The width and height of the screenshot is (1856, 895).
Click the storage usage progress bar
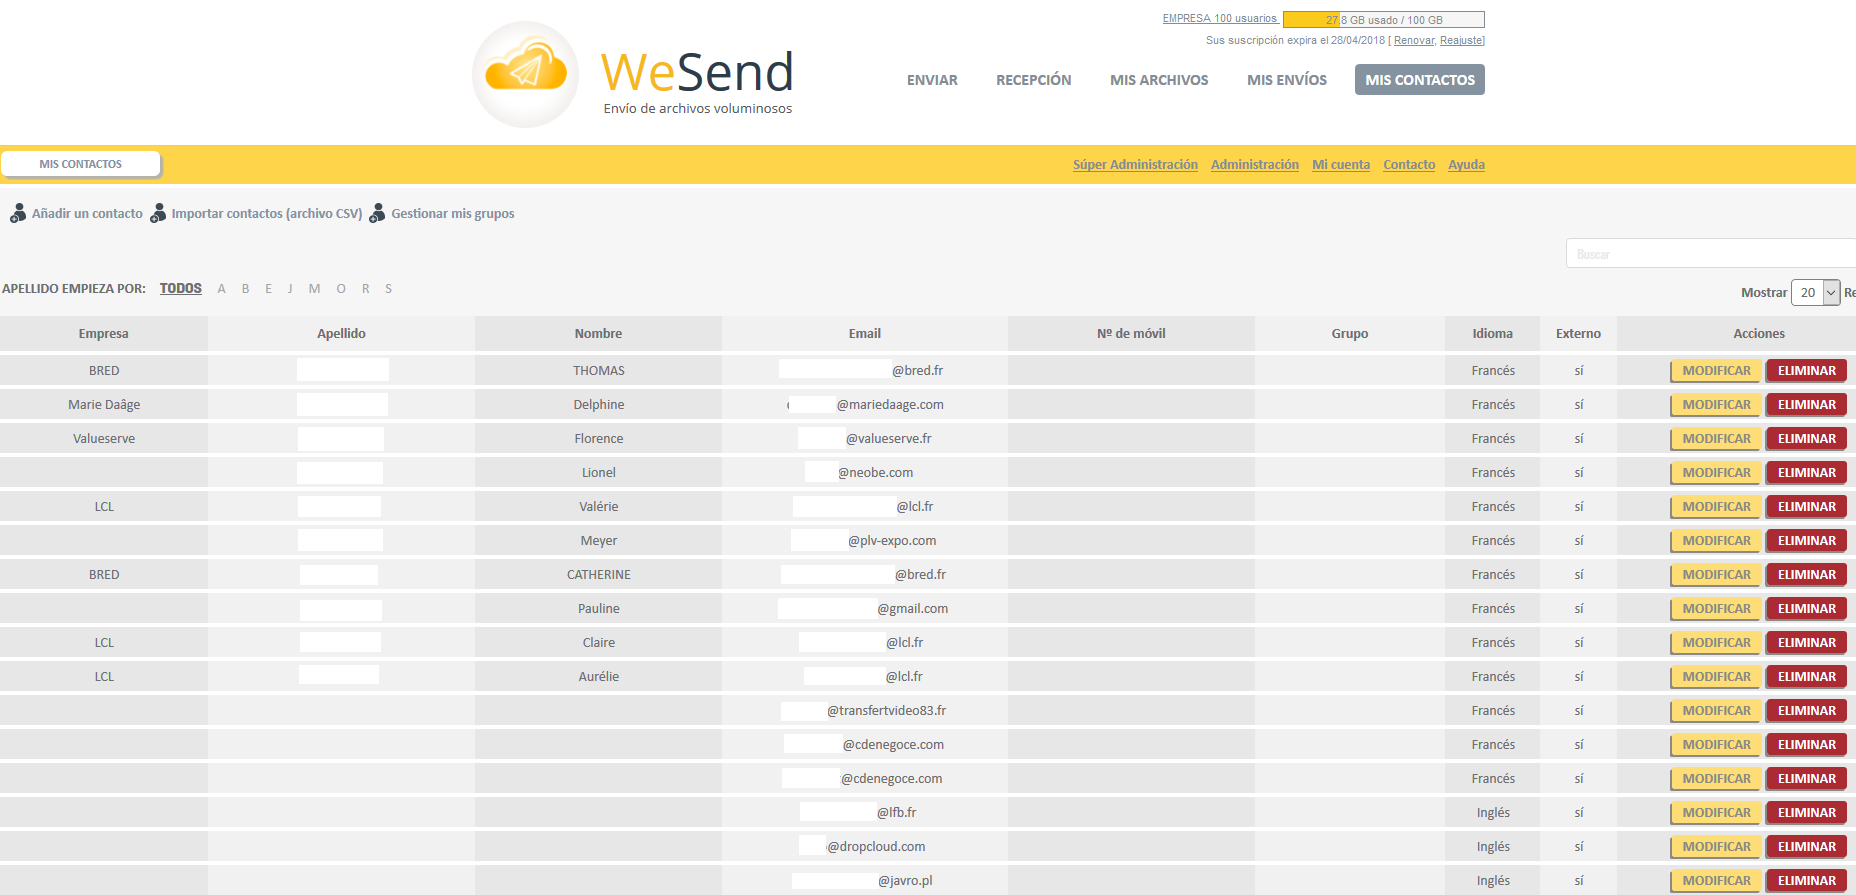tap(1383, 20)
